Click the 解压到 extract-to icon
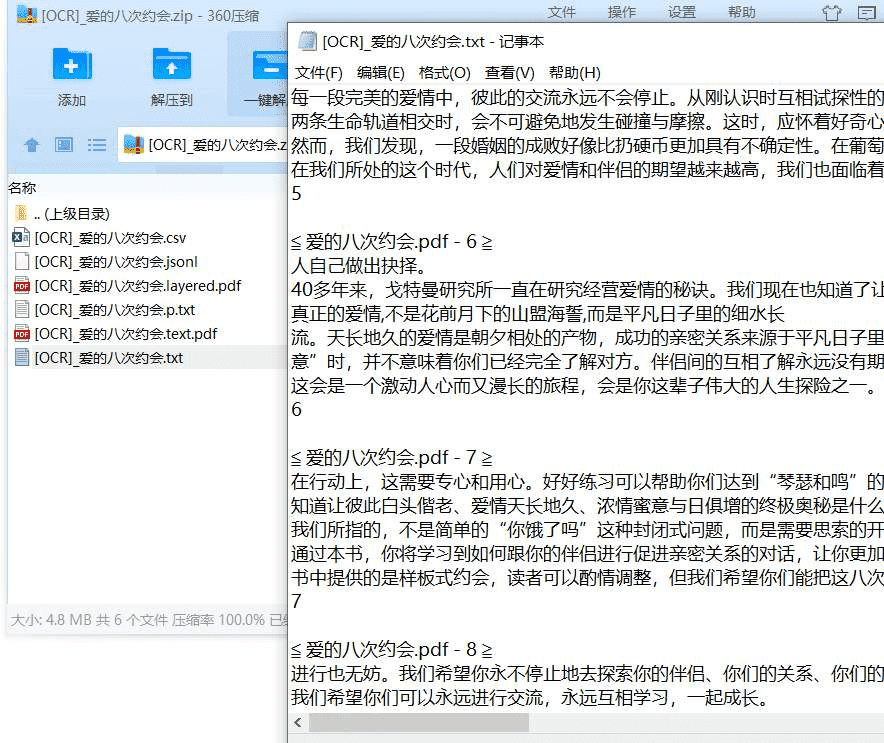884x743 pixels. pos(170,65)
